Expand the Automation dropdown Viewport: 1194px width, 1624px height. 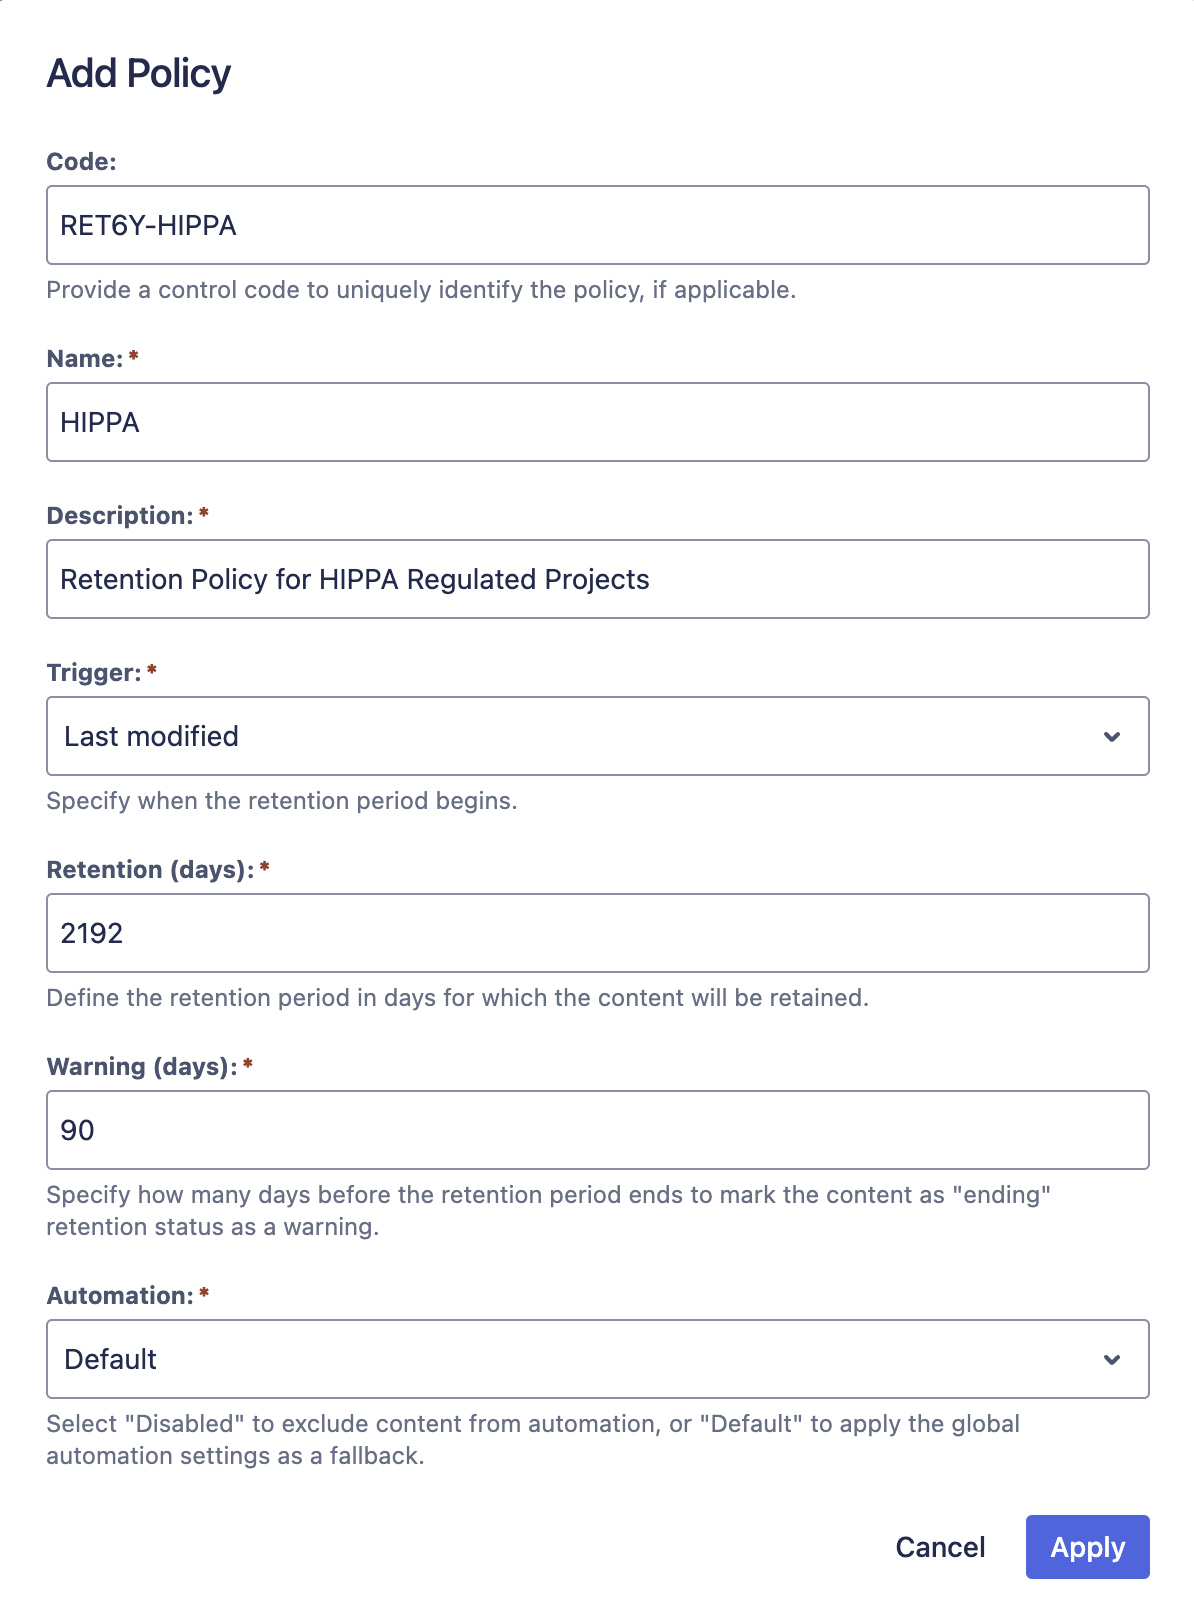(597, 1359)
